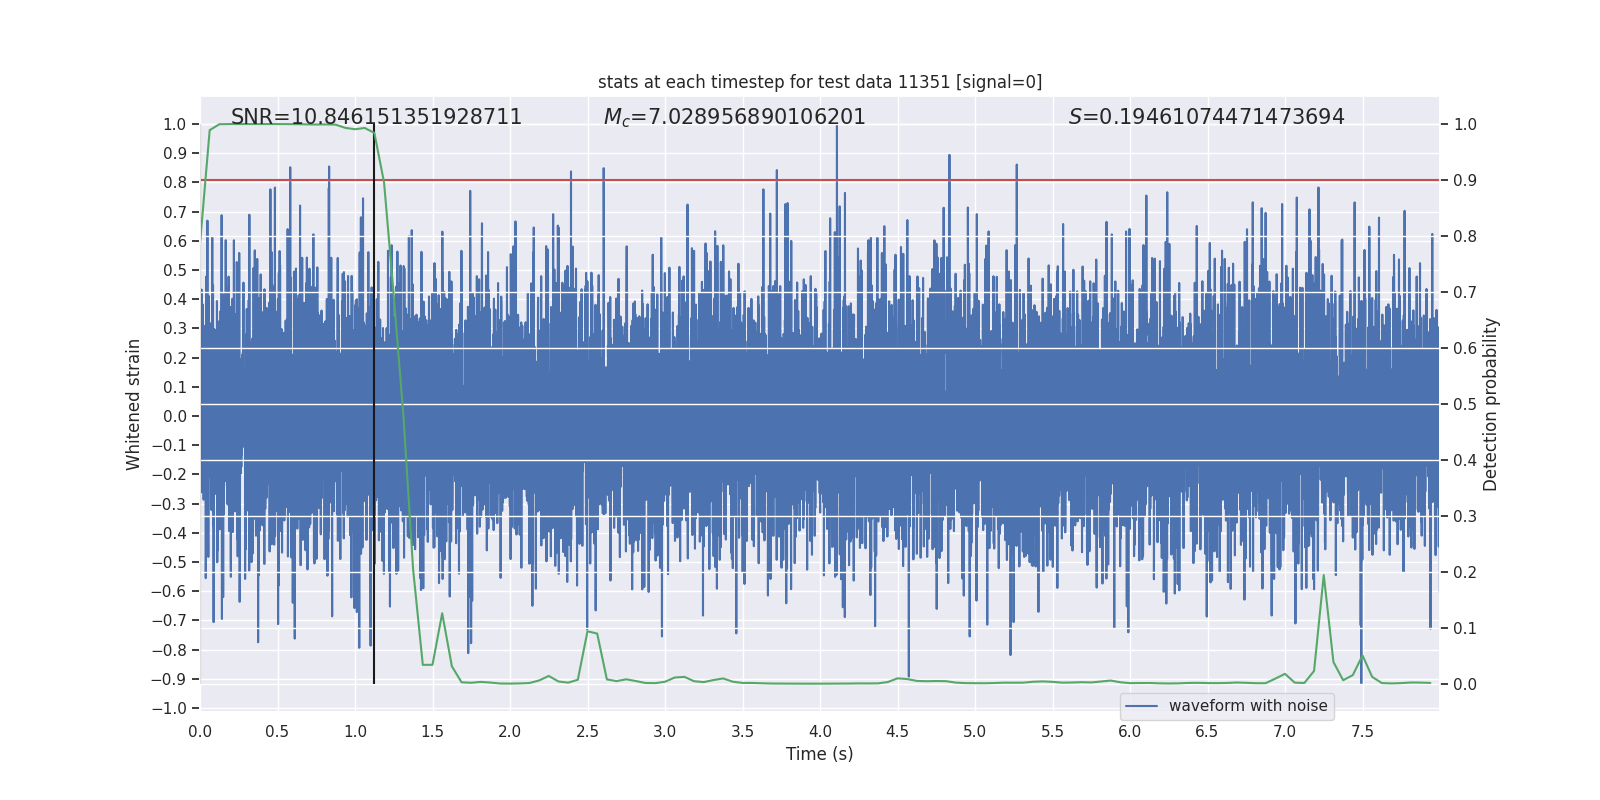Click the Detection probability tick label 0.5

1465,404
